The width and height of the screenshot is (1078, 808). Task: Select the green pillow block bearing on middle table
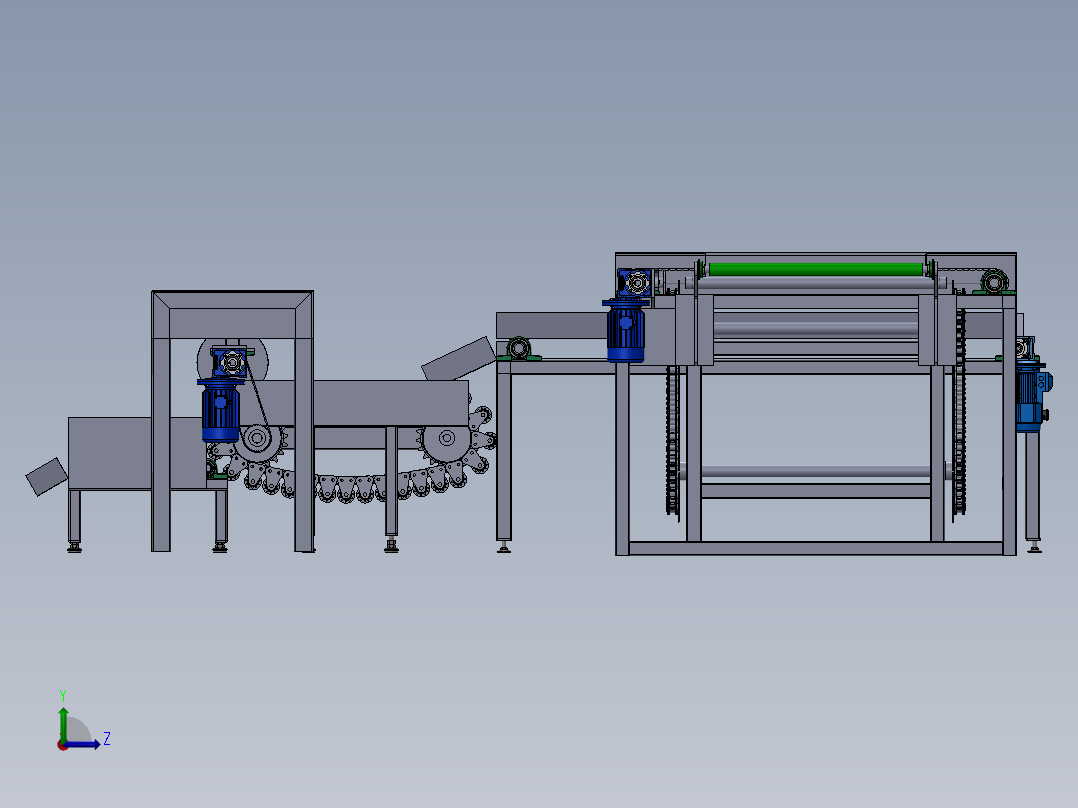pyautogui.click(x=519, y=349)
